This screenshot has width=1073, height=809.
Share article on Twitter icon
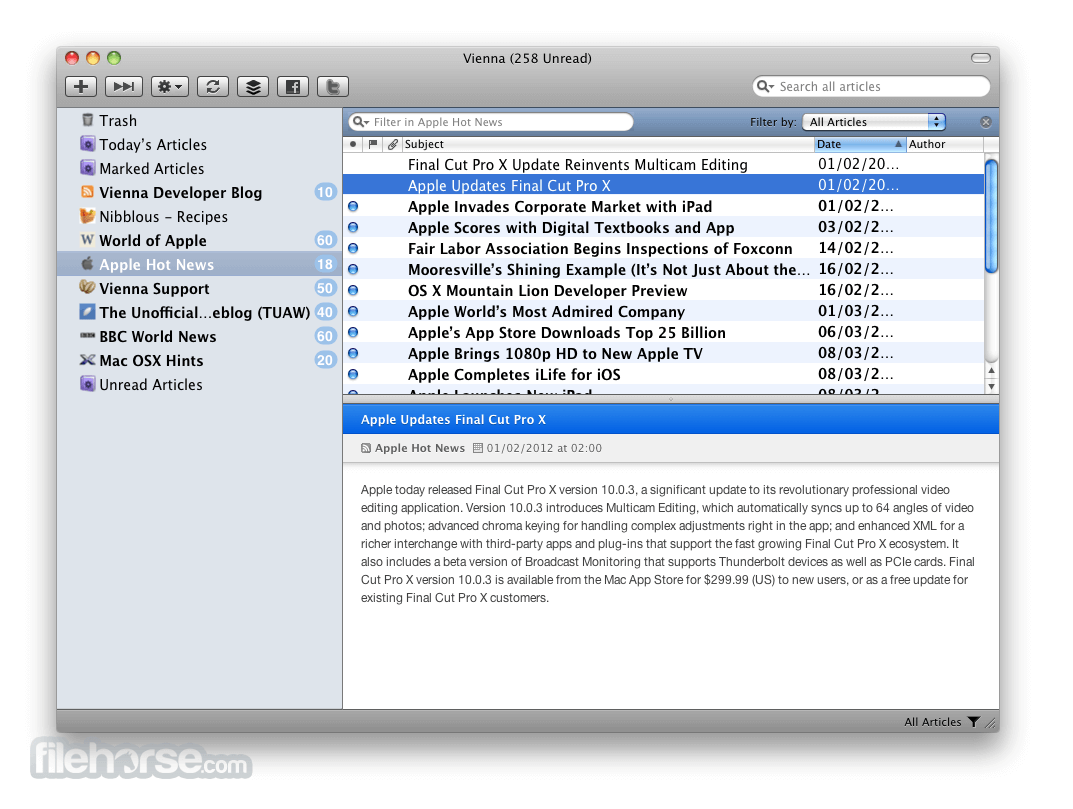[333, 86]
